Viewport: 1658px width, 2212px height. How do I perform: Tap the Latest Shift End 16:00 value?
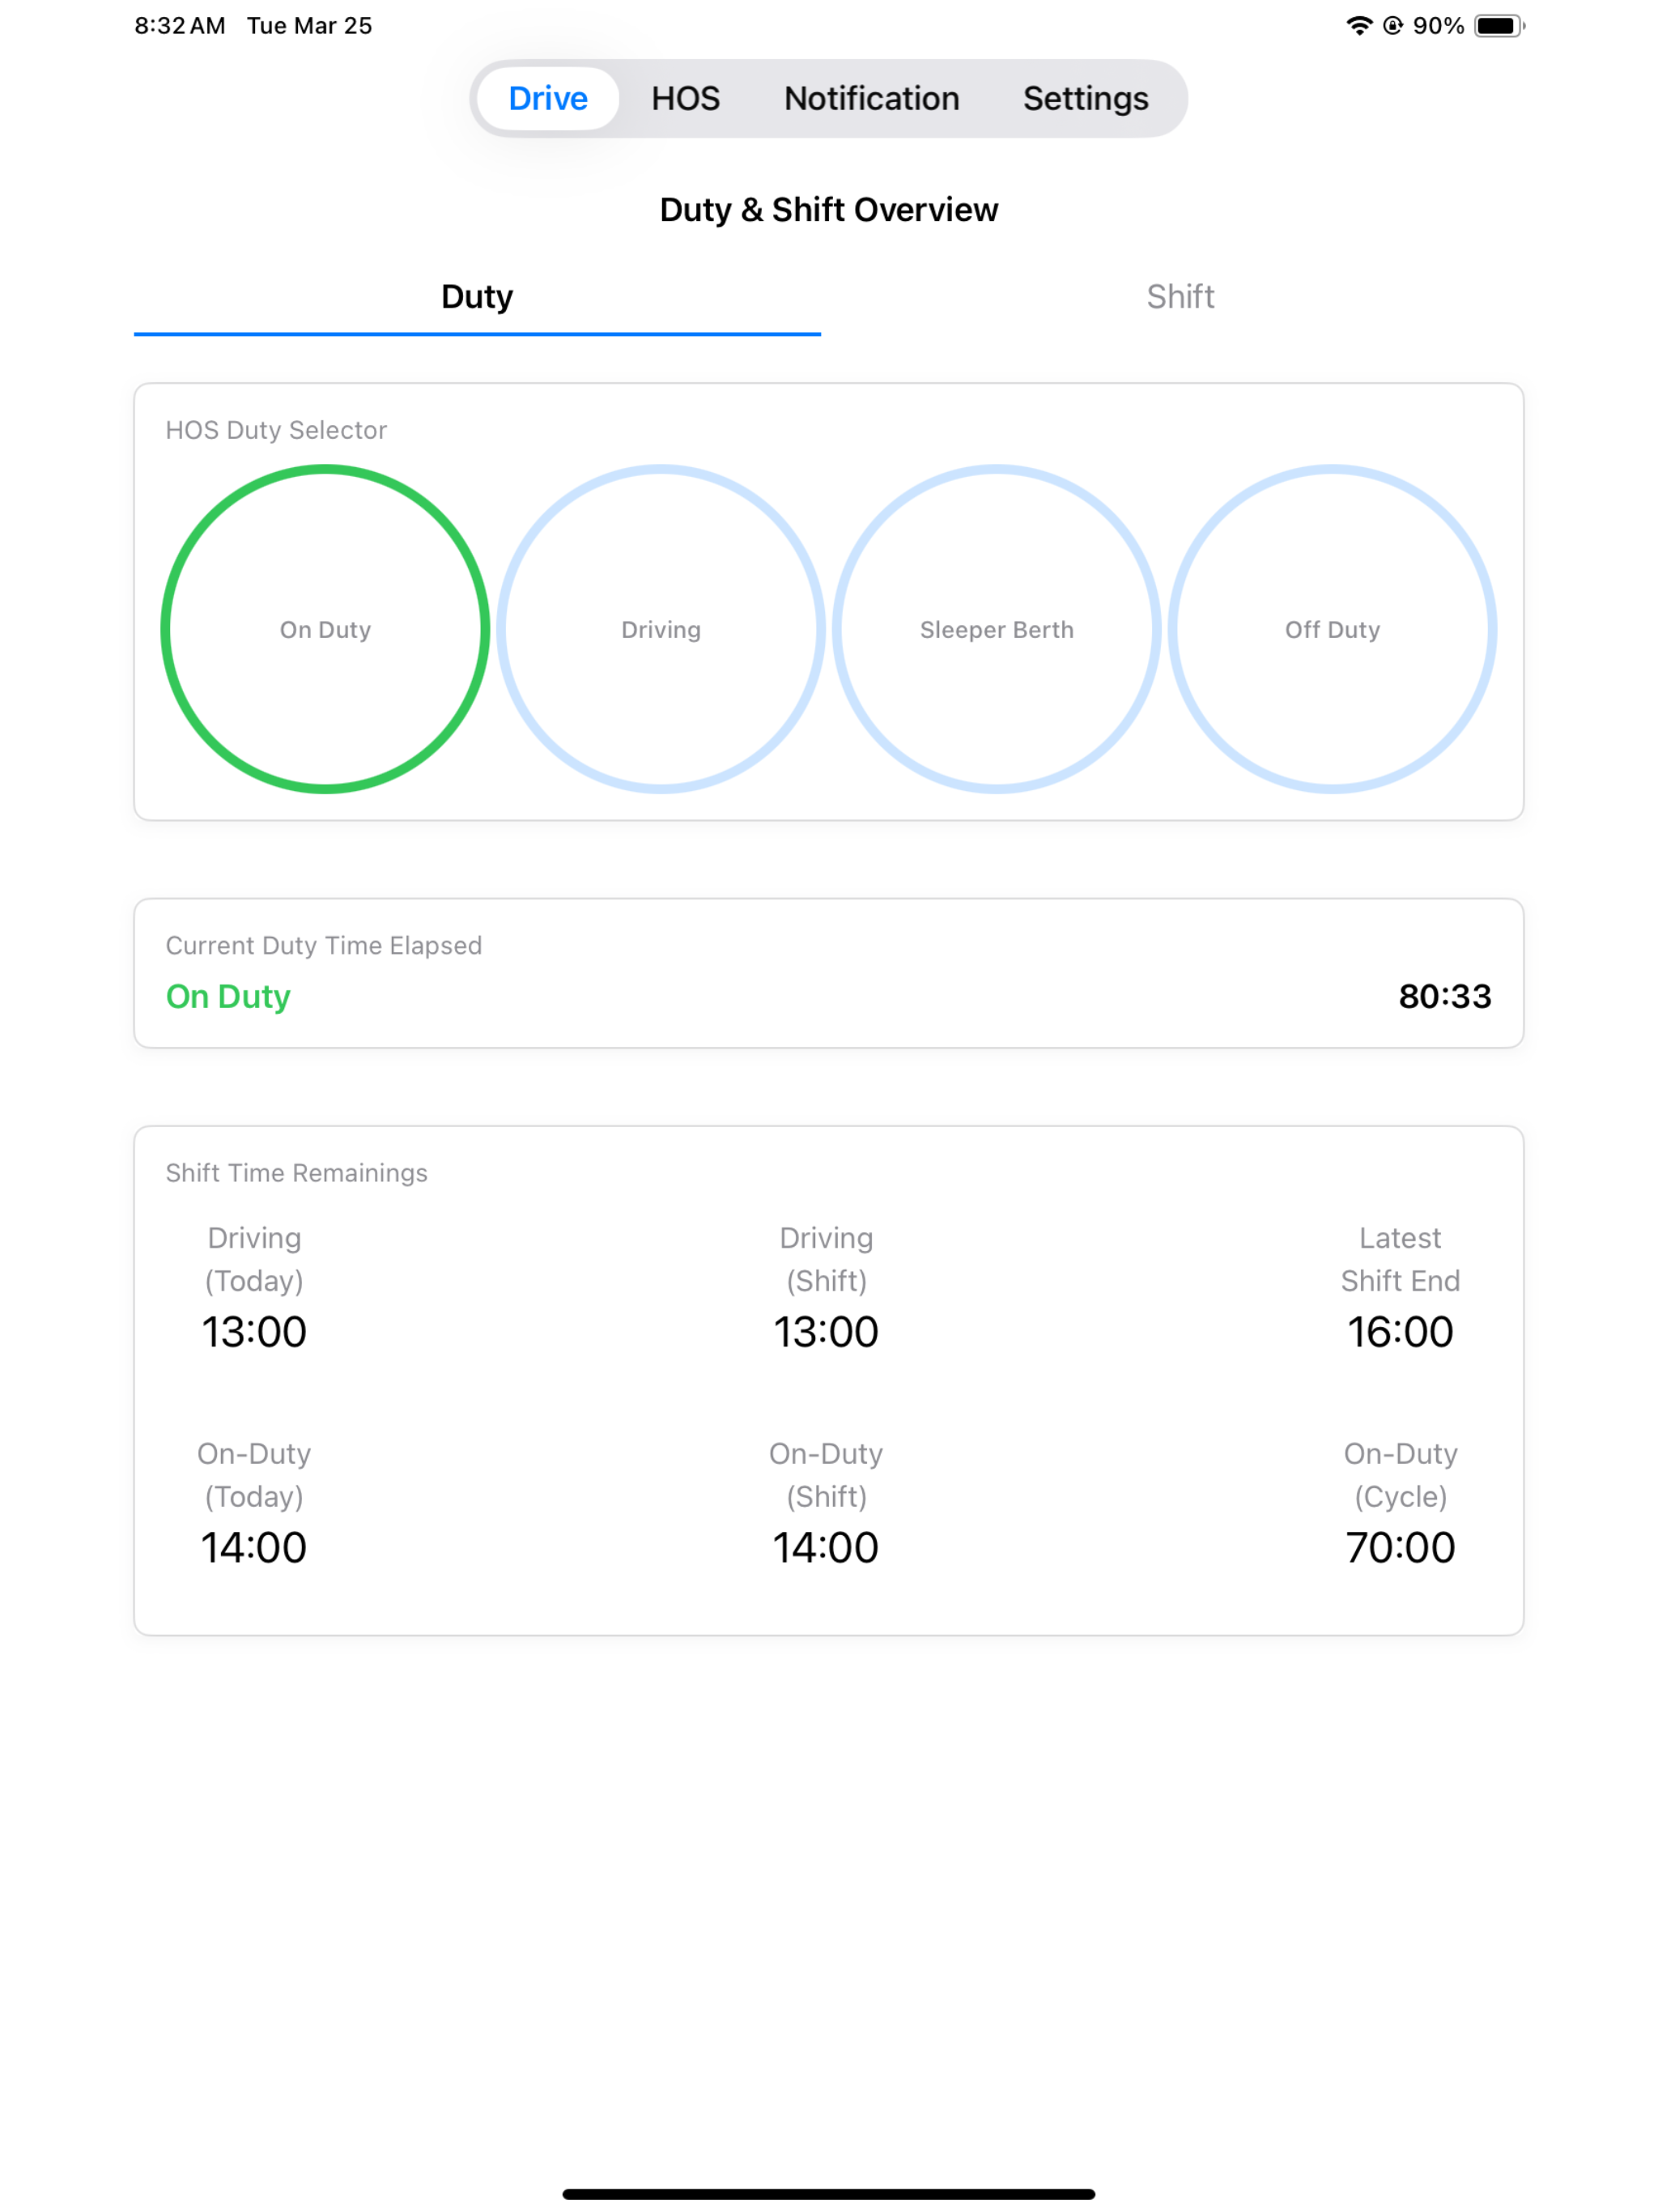click(1400, 1331)
